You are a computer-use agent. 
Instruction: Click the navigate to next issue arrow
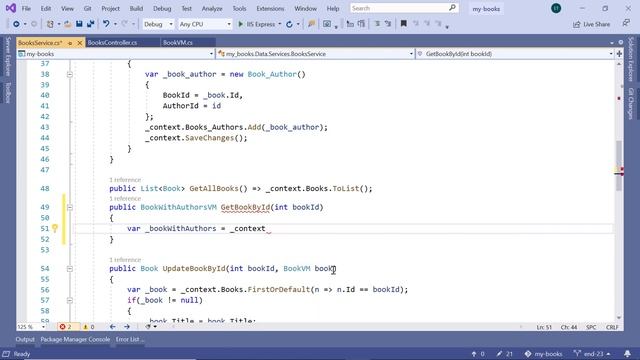(127, 327)
